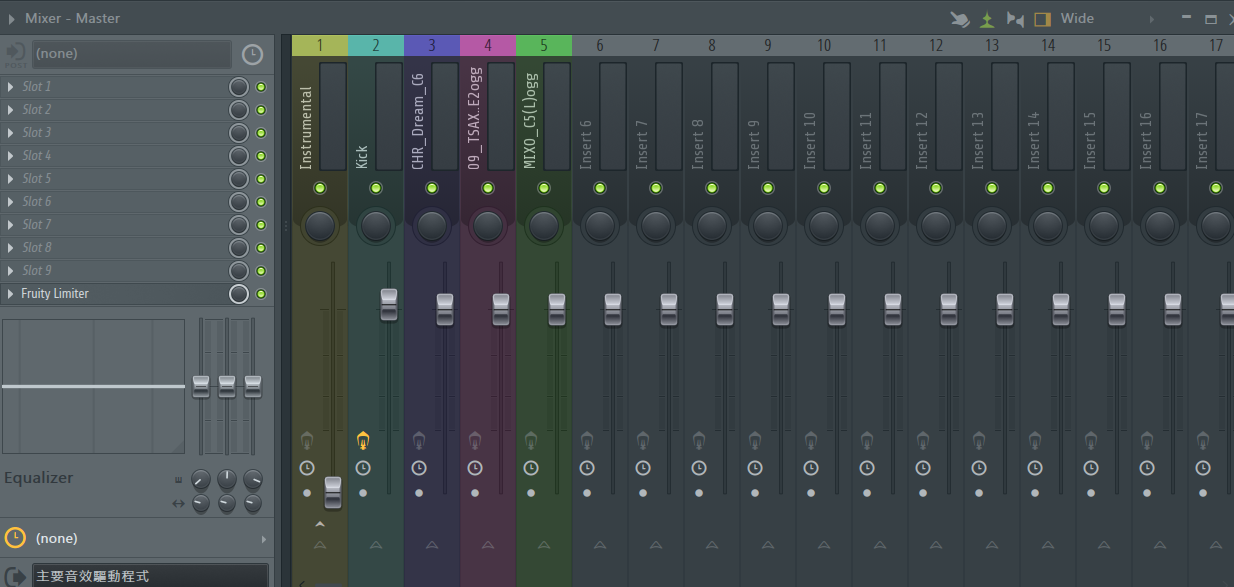Screen dimensions: 1234x587
Task: Click the yellow latency clock icon
Action: pos(15,538)
